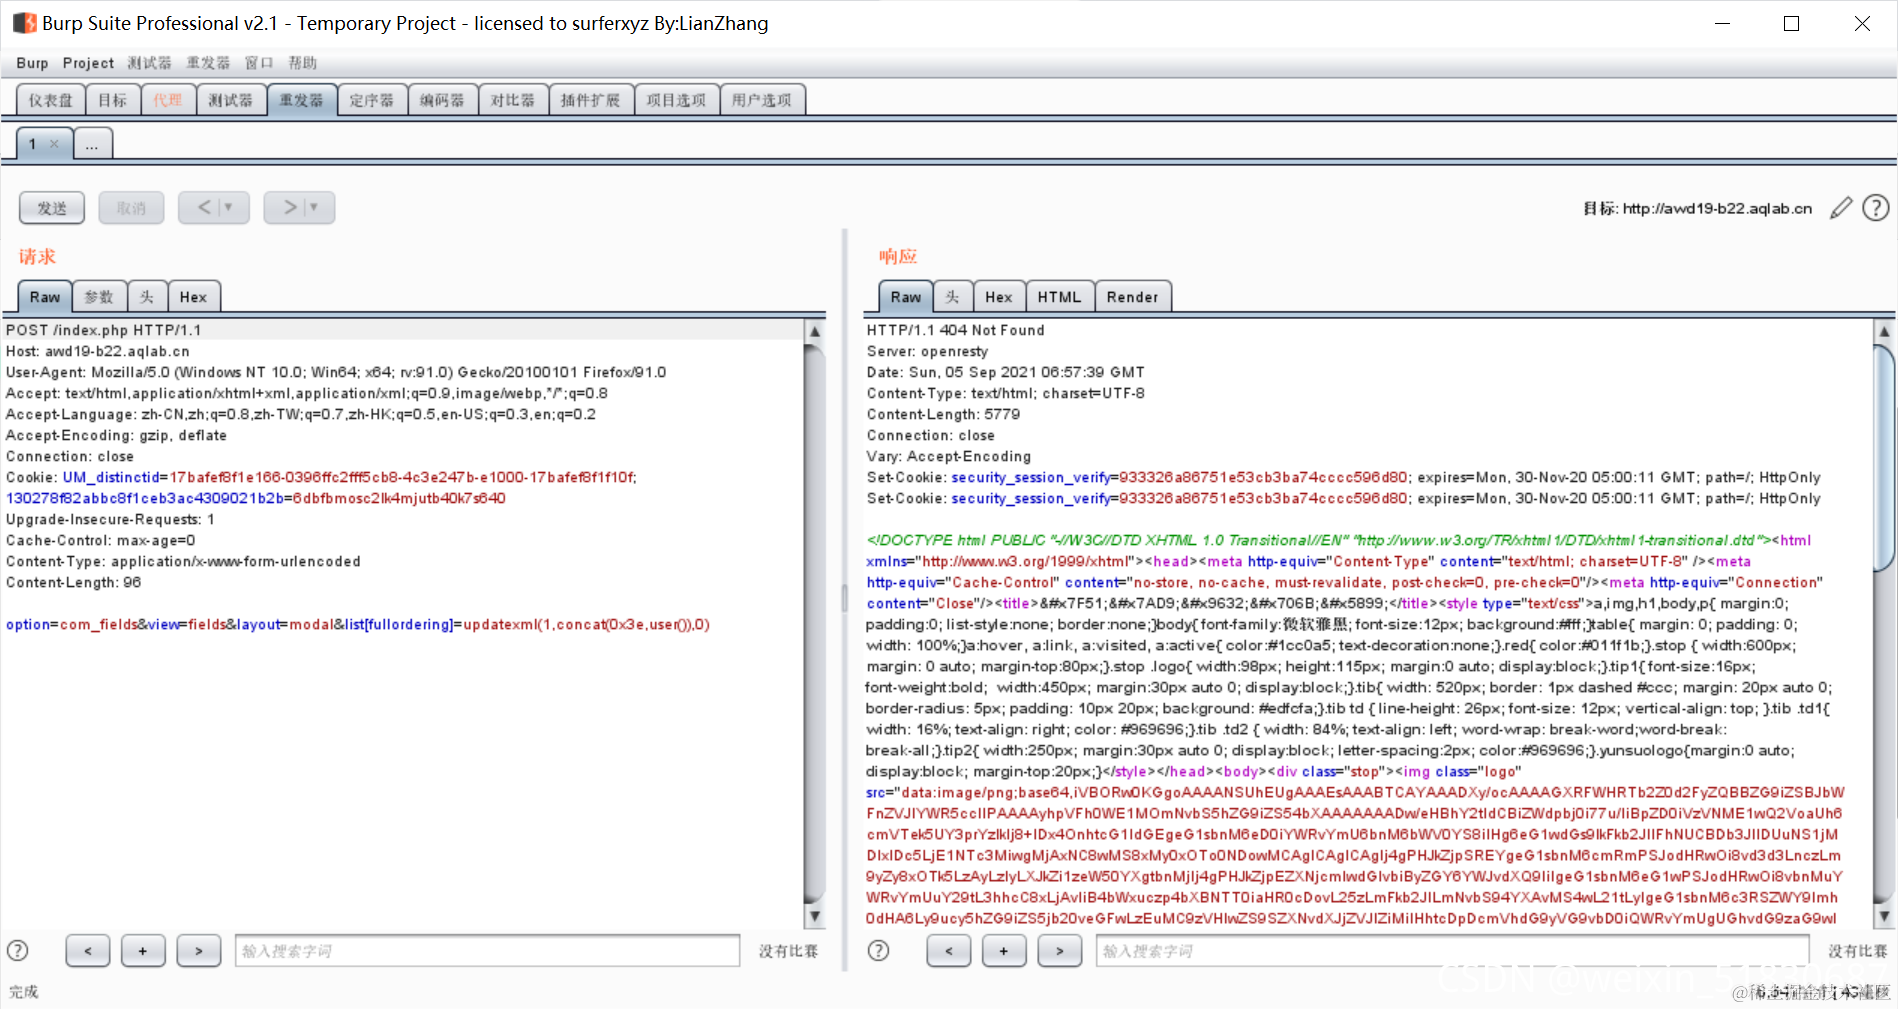Image resolution: width=1898 pixels, height=1009 pixels.
Task: Switch to the 对比器 comparer tab
Action: pyautogui.click(x=513, y=100)
